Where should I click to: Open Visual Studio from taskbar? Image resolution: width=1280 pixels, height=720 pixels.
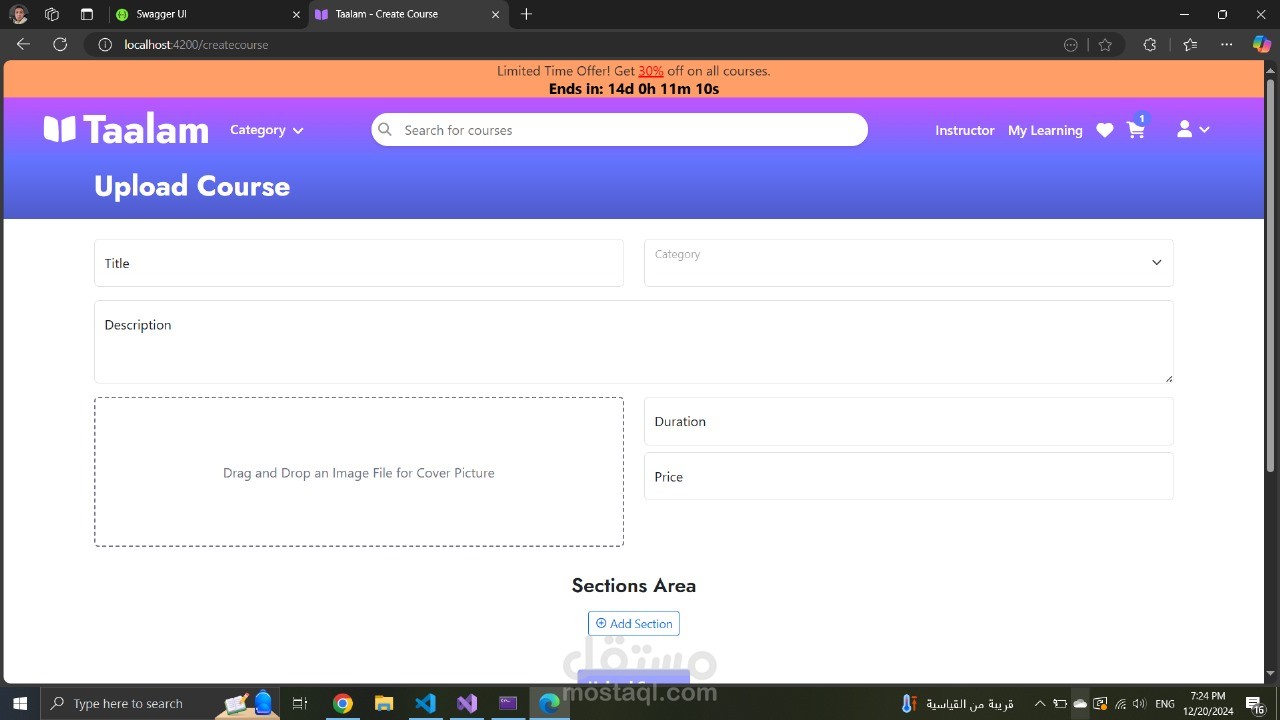tap(466, 703)
